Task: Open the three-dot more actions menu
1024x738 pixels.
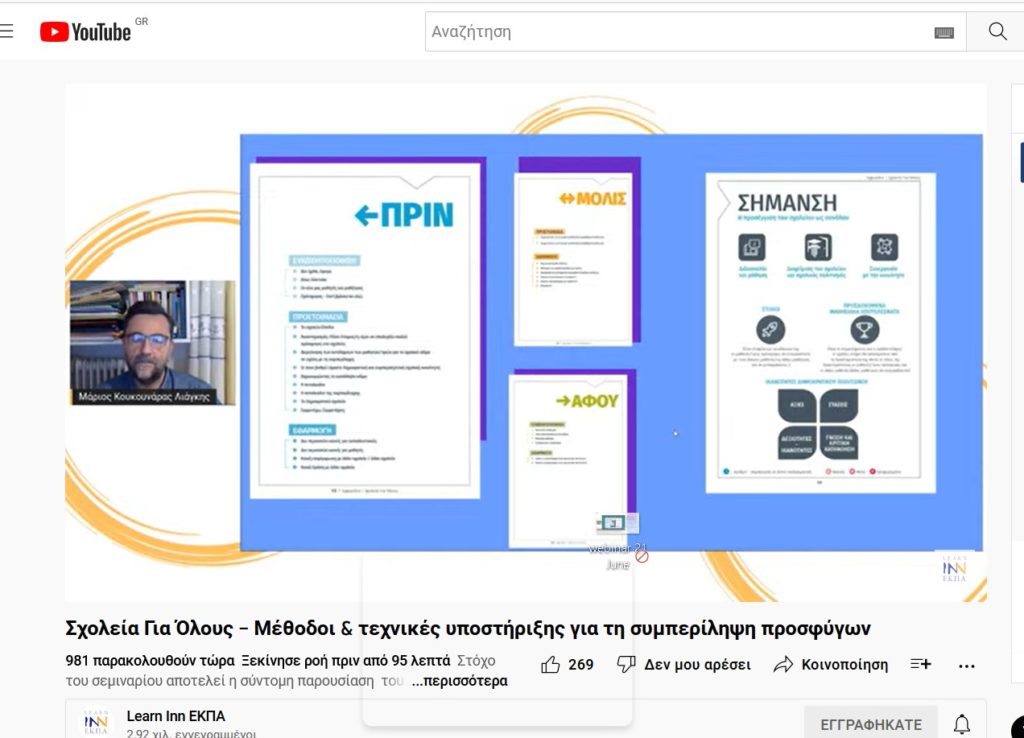Action: pos(967,666)
